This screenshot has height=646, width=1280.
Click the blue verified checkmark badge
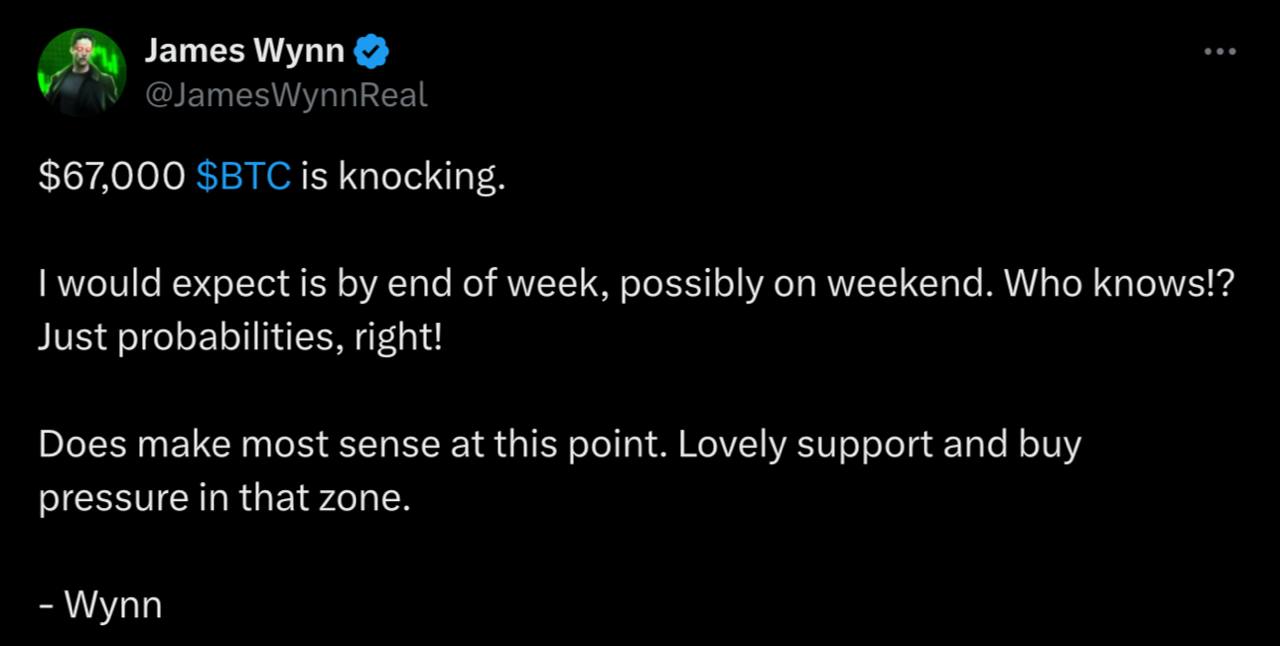click(373, 50)
